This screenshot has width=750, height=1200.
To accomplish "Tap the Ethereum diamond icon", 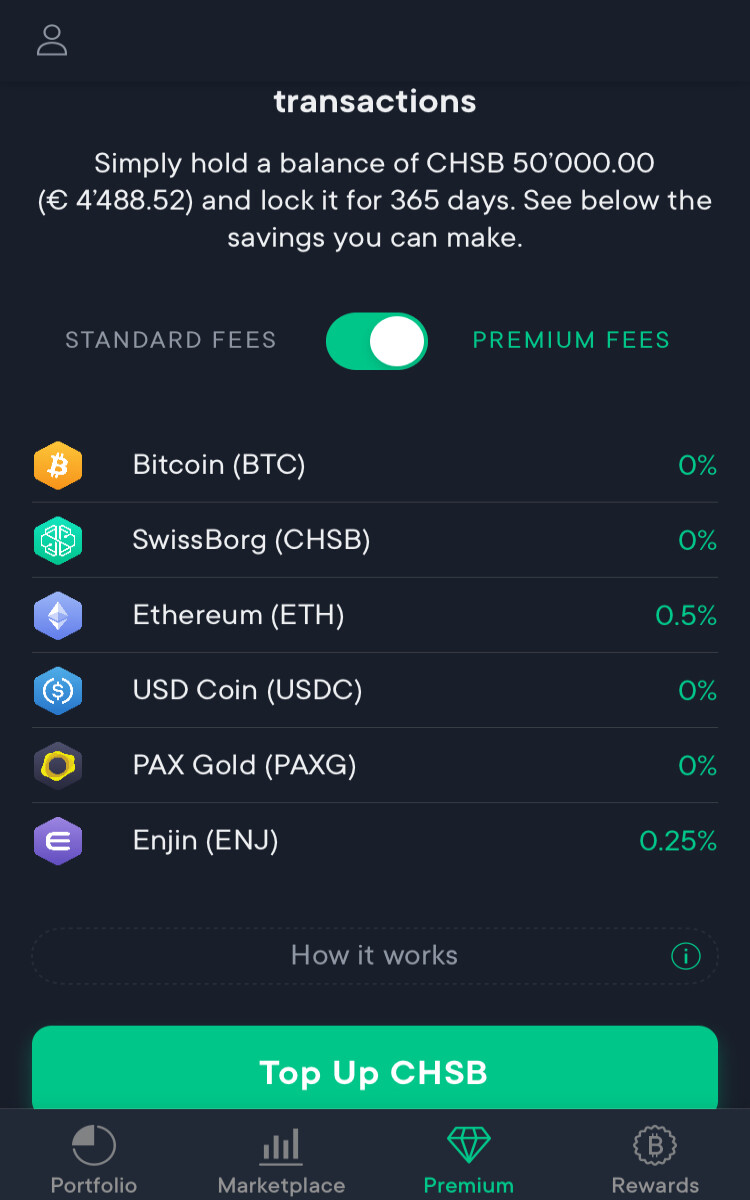I will pyautogui.click(x=58, y=616).
